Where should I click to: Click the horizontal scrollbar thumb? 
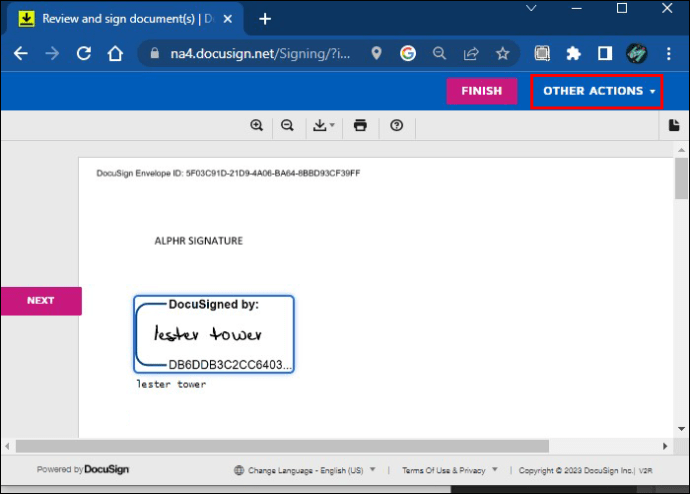(282, 446)
